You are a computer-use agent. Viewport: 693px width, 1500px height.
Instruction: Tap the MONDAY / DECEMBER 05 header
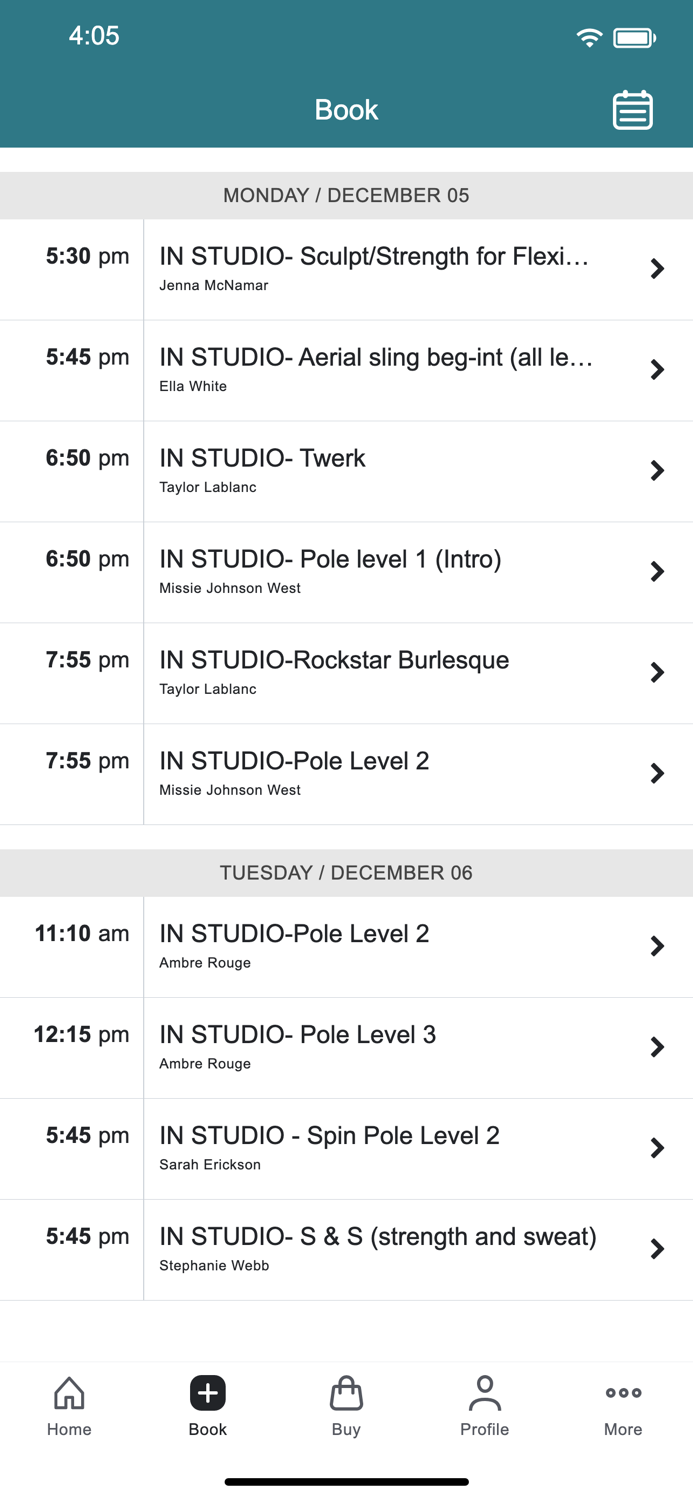click(346, 195)
